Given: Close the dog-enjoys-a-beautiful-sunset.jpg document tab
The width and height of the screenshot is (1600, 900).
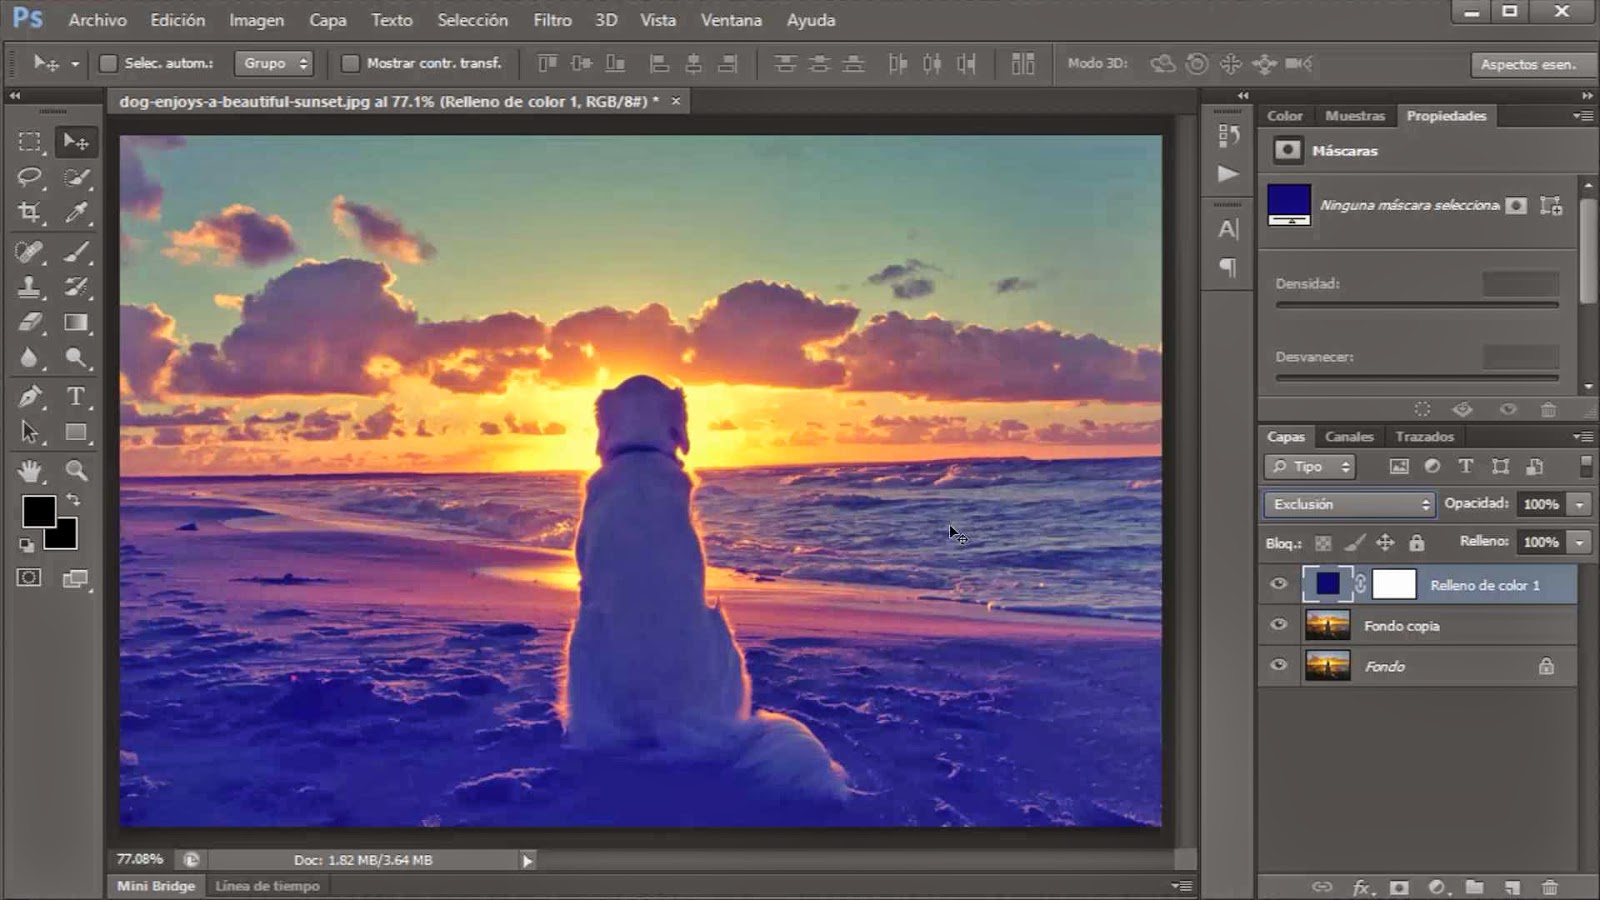Looking at the screenshot, I should pos(676,101).
